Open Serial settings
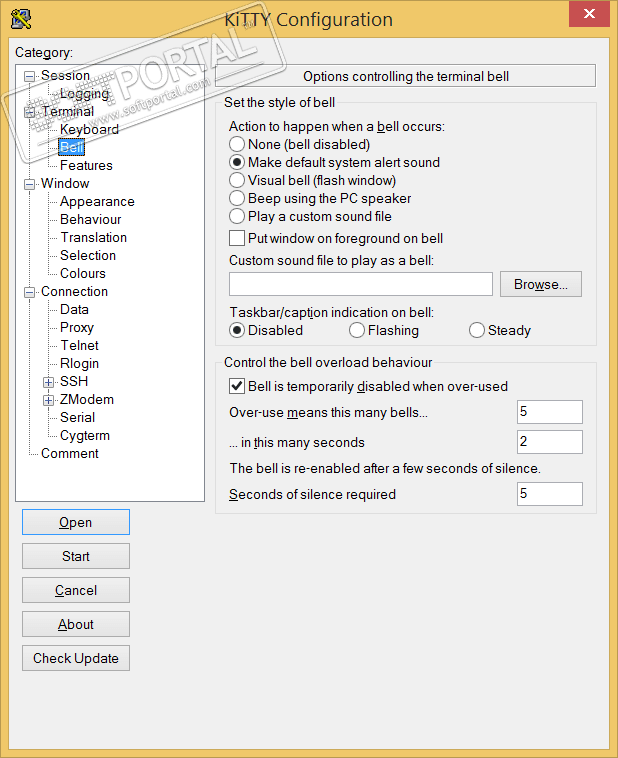This screenshot has height=758, width=618. [77, 417]
